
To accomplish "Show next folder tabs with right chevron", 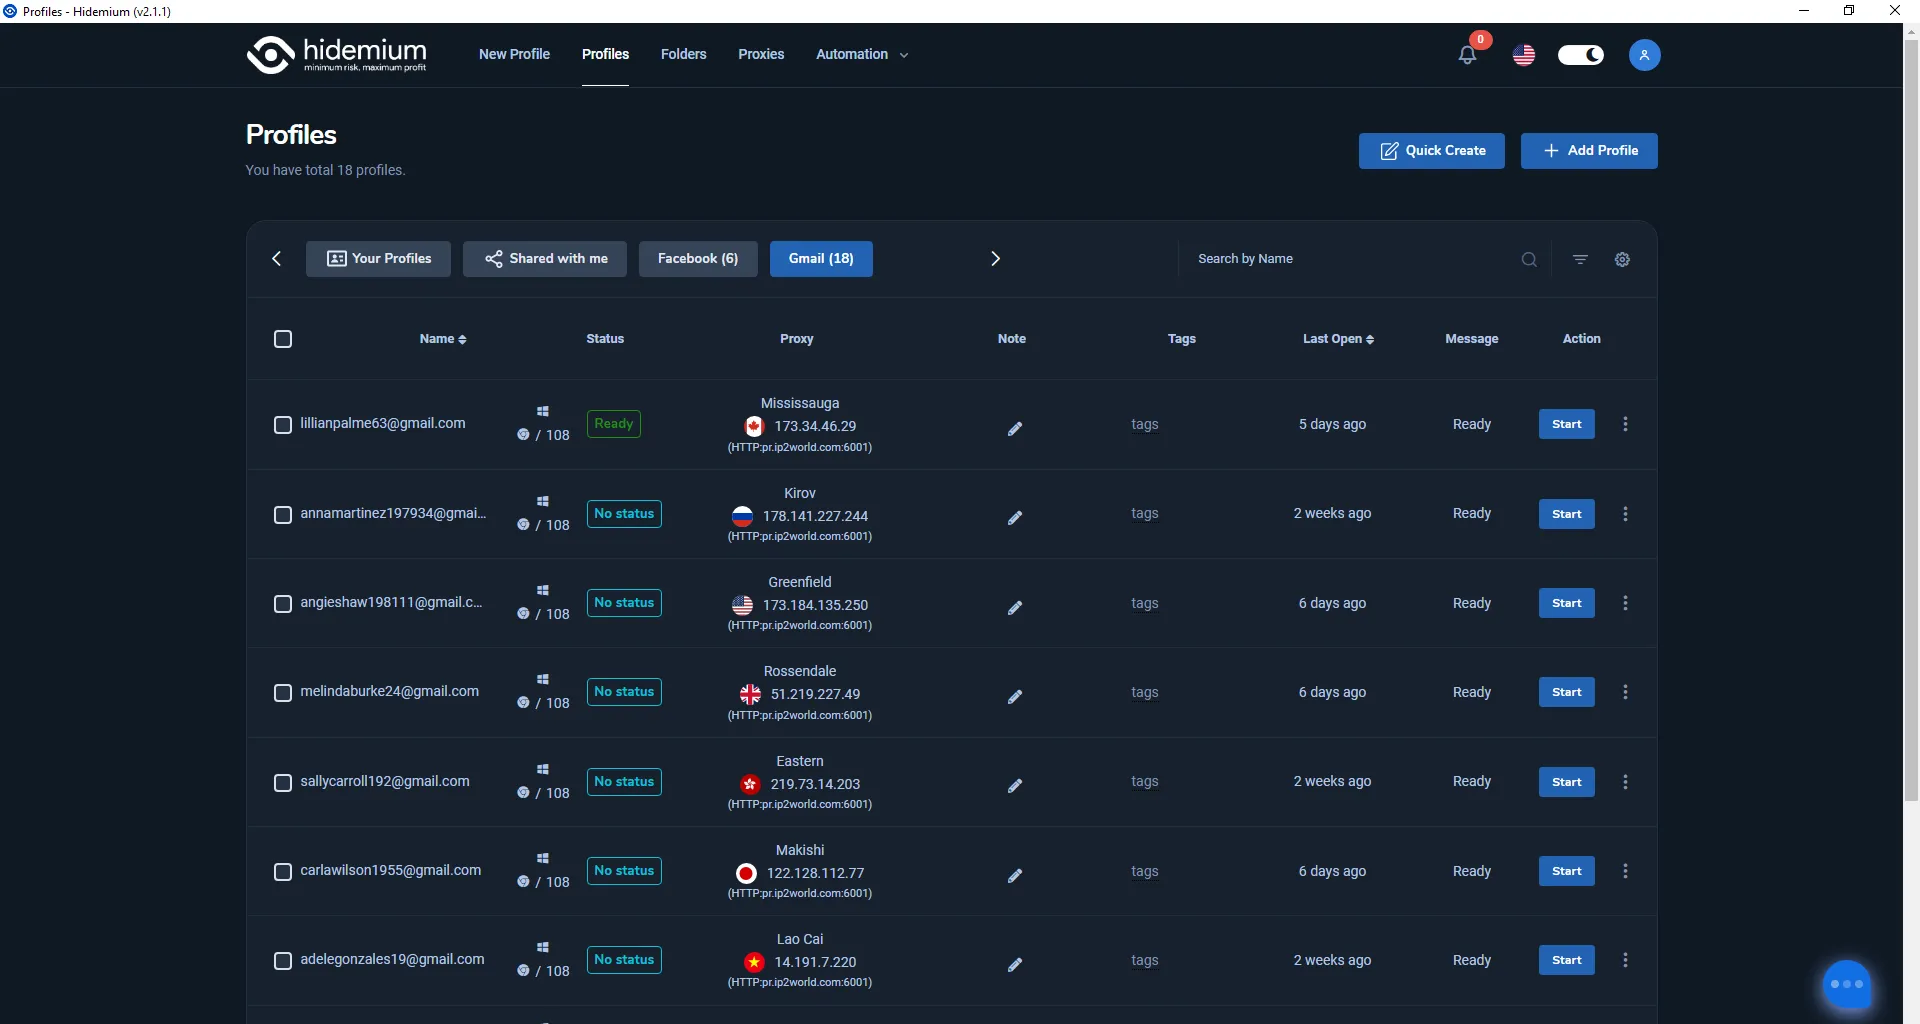I will (995, 259).
